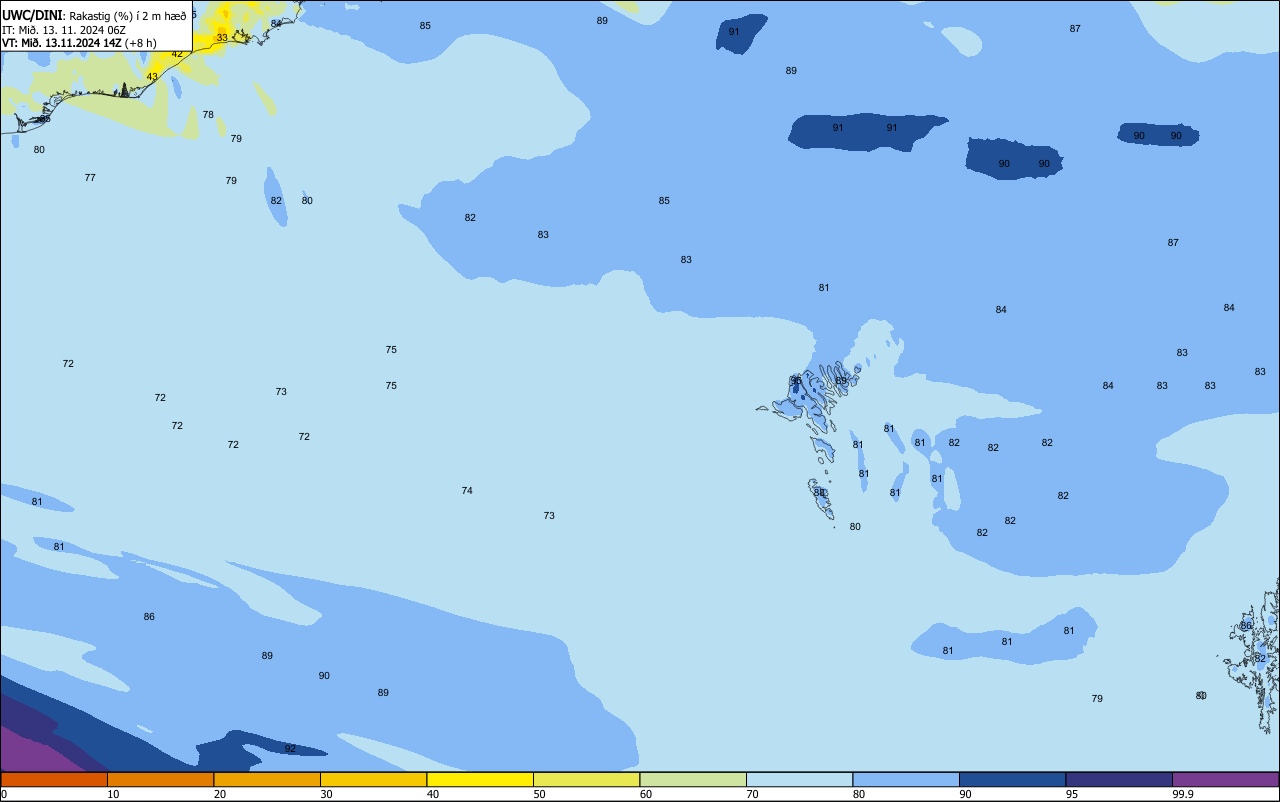Click the '77' humidity value on map
Image resolution: width=1280 pixels, height=802 pixels.
90,177
